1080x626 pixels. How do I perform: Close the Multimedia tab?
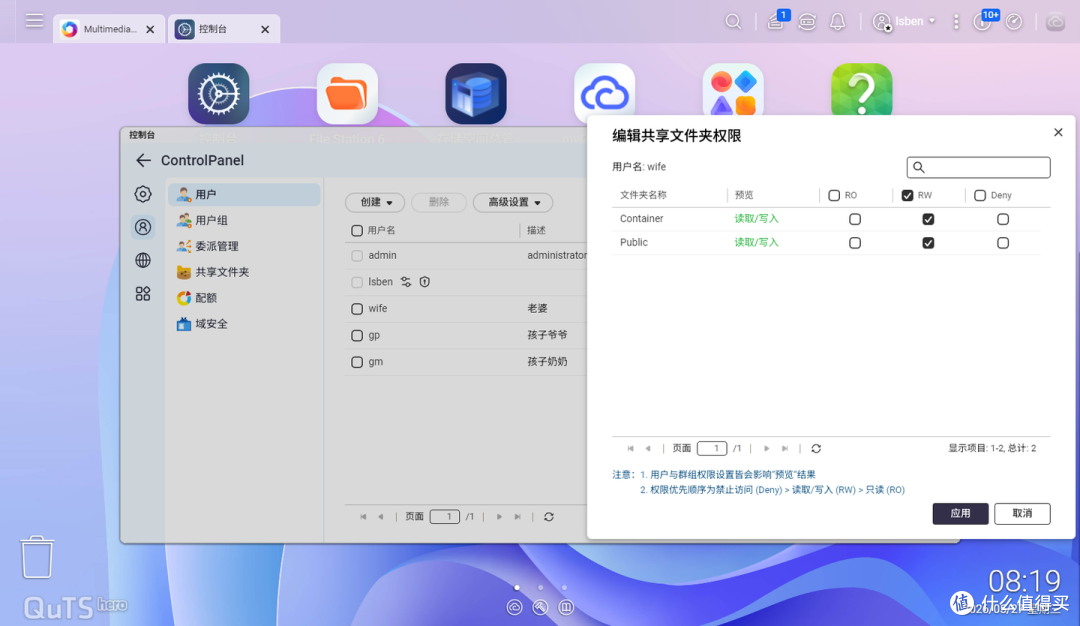(x=150, y=30)
